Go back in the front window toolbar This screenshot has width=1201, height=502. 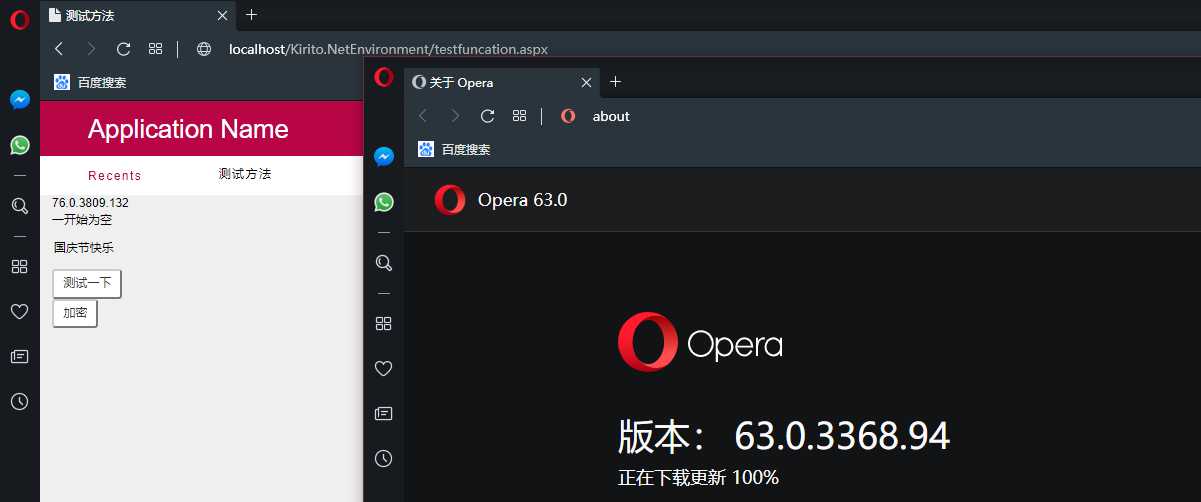pos(423,116)
